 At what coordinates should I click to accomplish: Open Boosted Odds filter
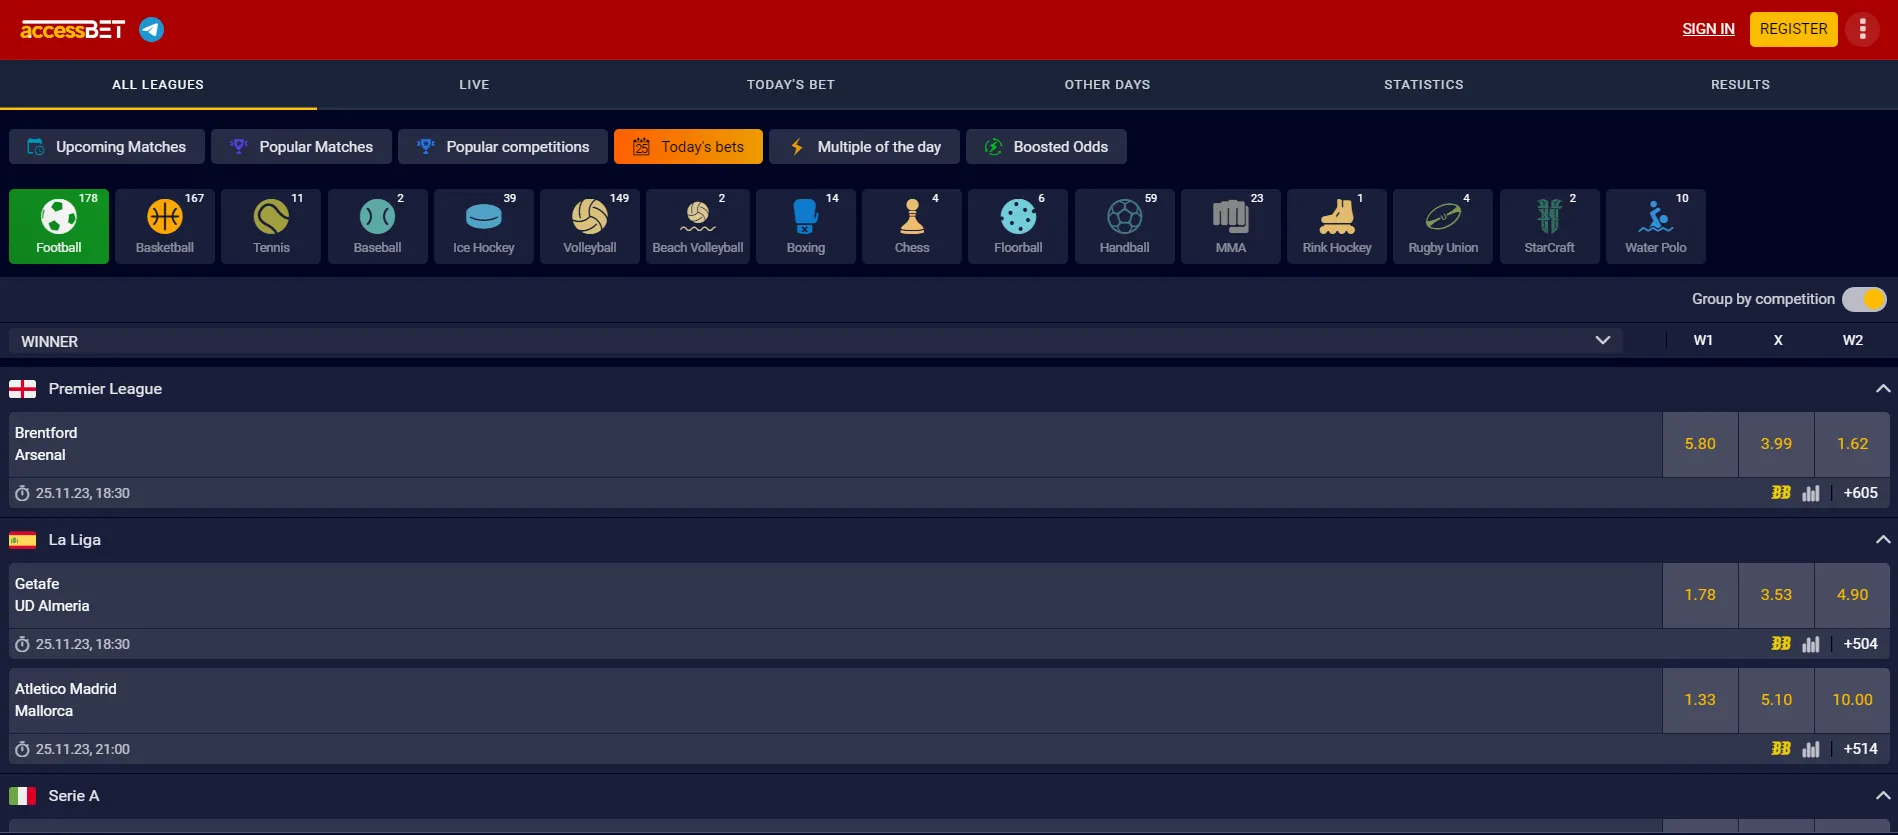click(1046, 147)
